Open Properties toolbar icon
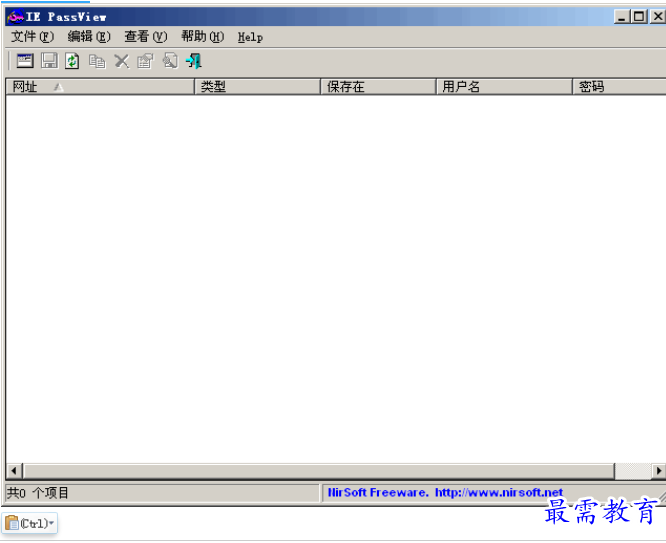This screenshot has width=666, height=543. (145, 61)
